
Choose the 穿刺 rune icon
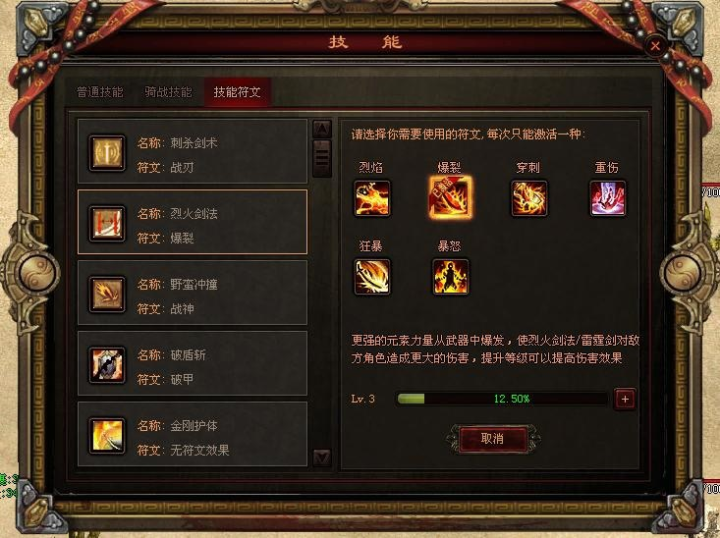pyautogui.click(x=529, y=198)
